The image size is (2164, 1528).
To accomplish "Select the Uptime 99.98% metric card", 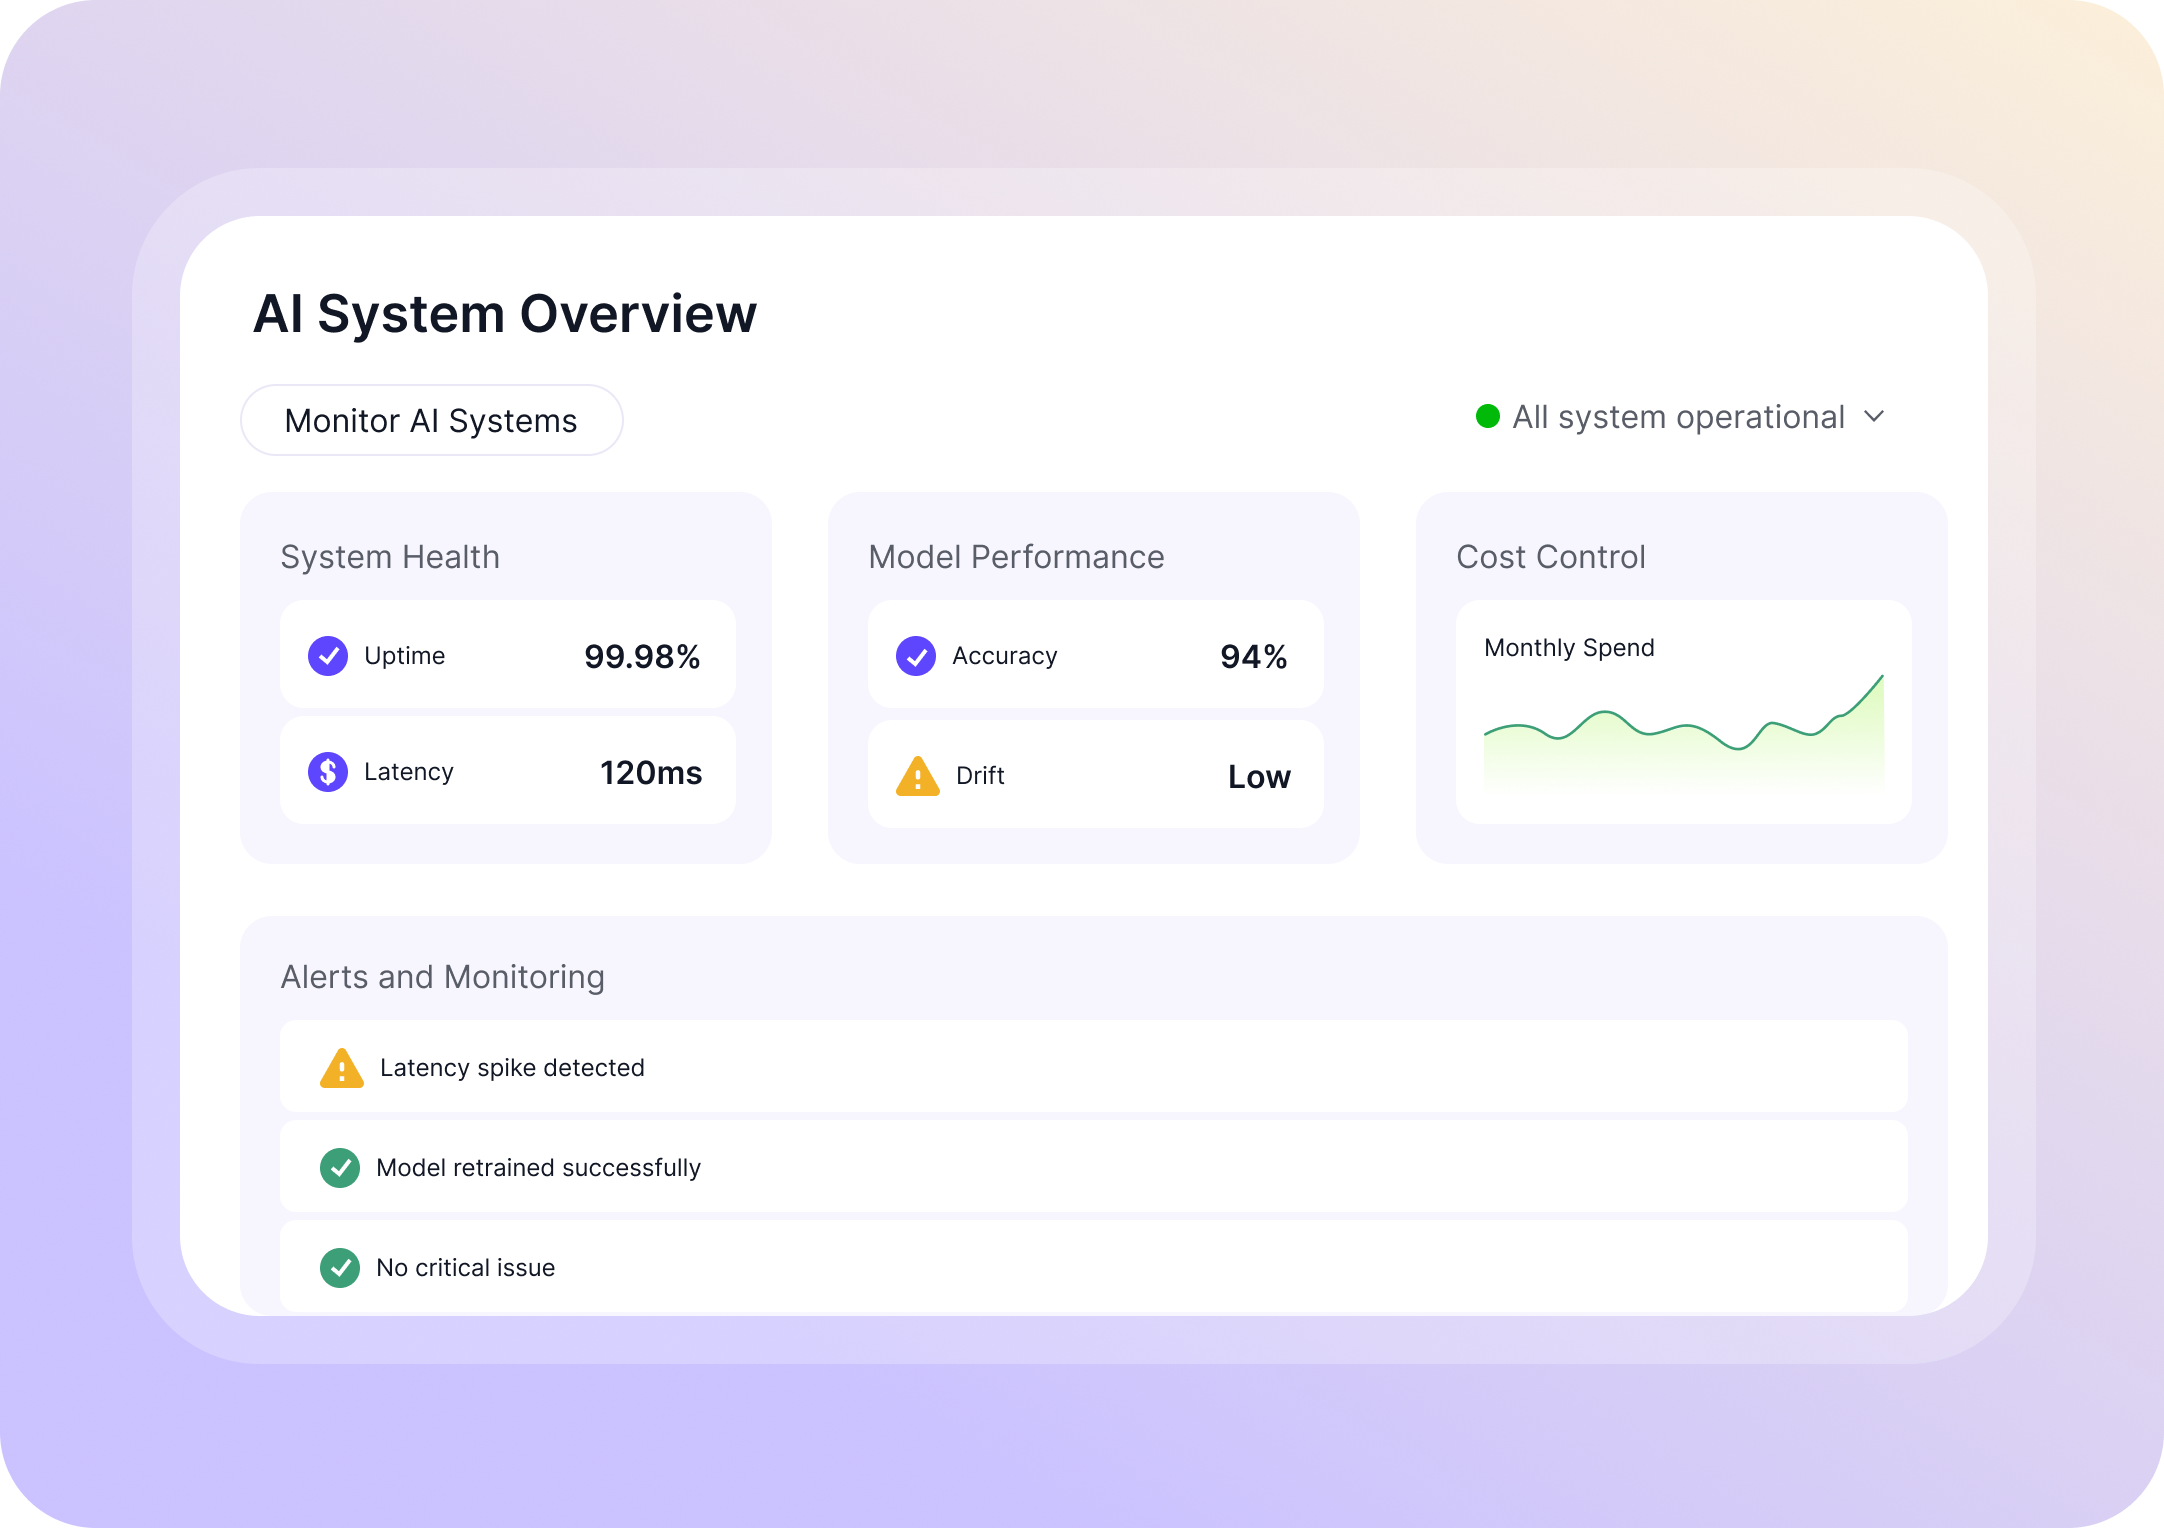I will pos(508,656).
